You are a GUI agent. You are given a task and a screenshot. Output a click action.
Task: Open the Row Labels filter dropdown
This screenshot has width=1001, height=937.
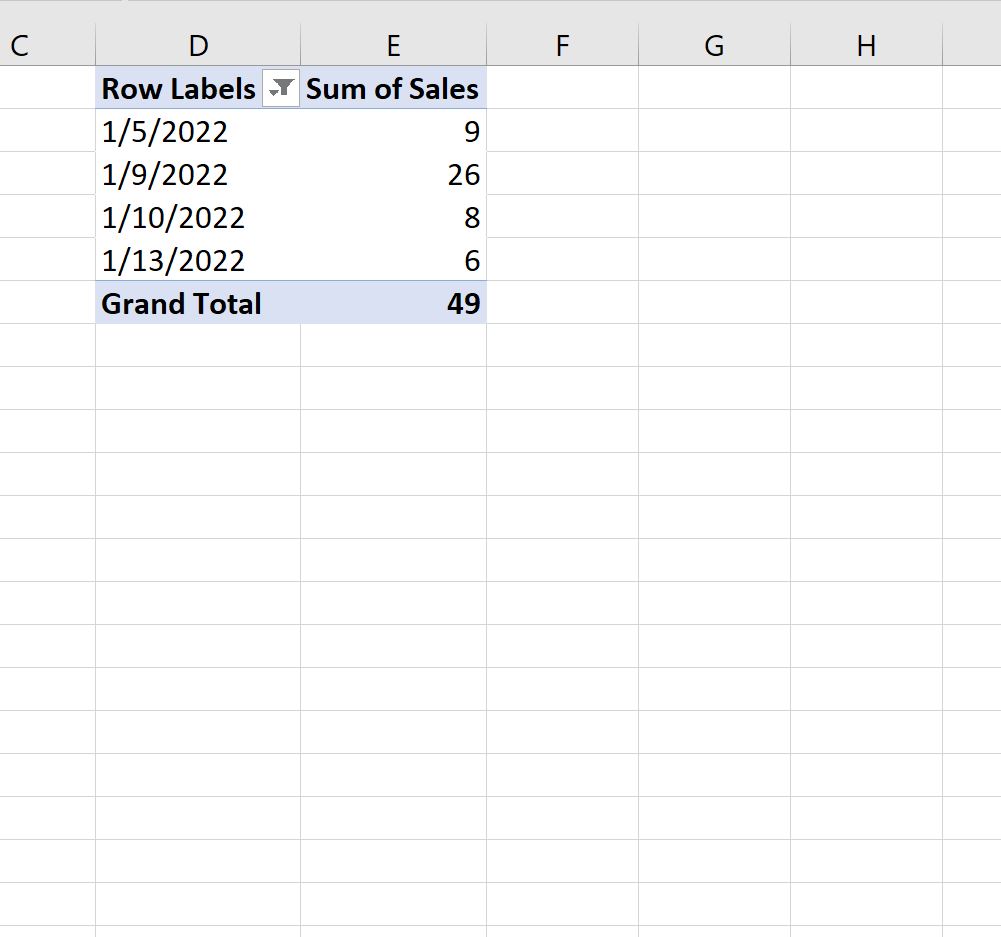coord(281,88)
